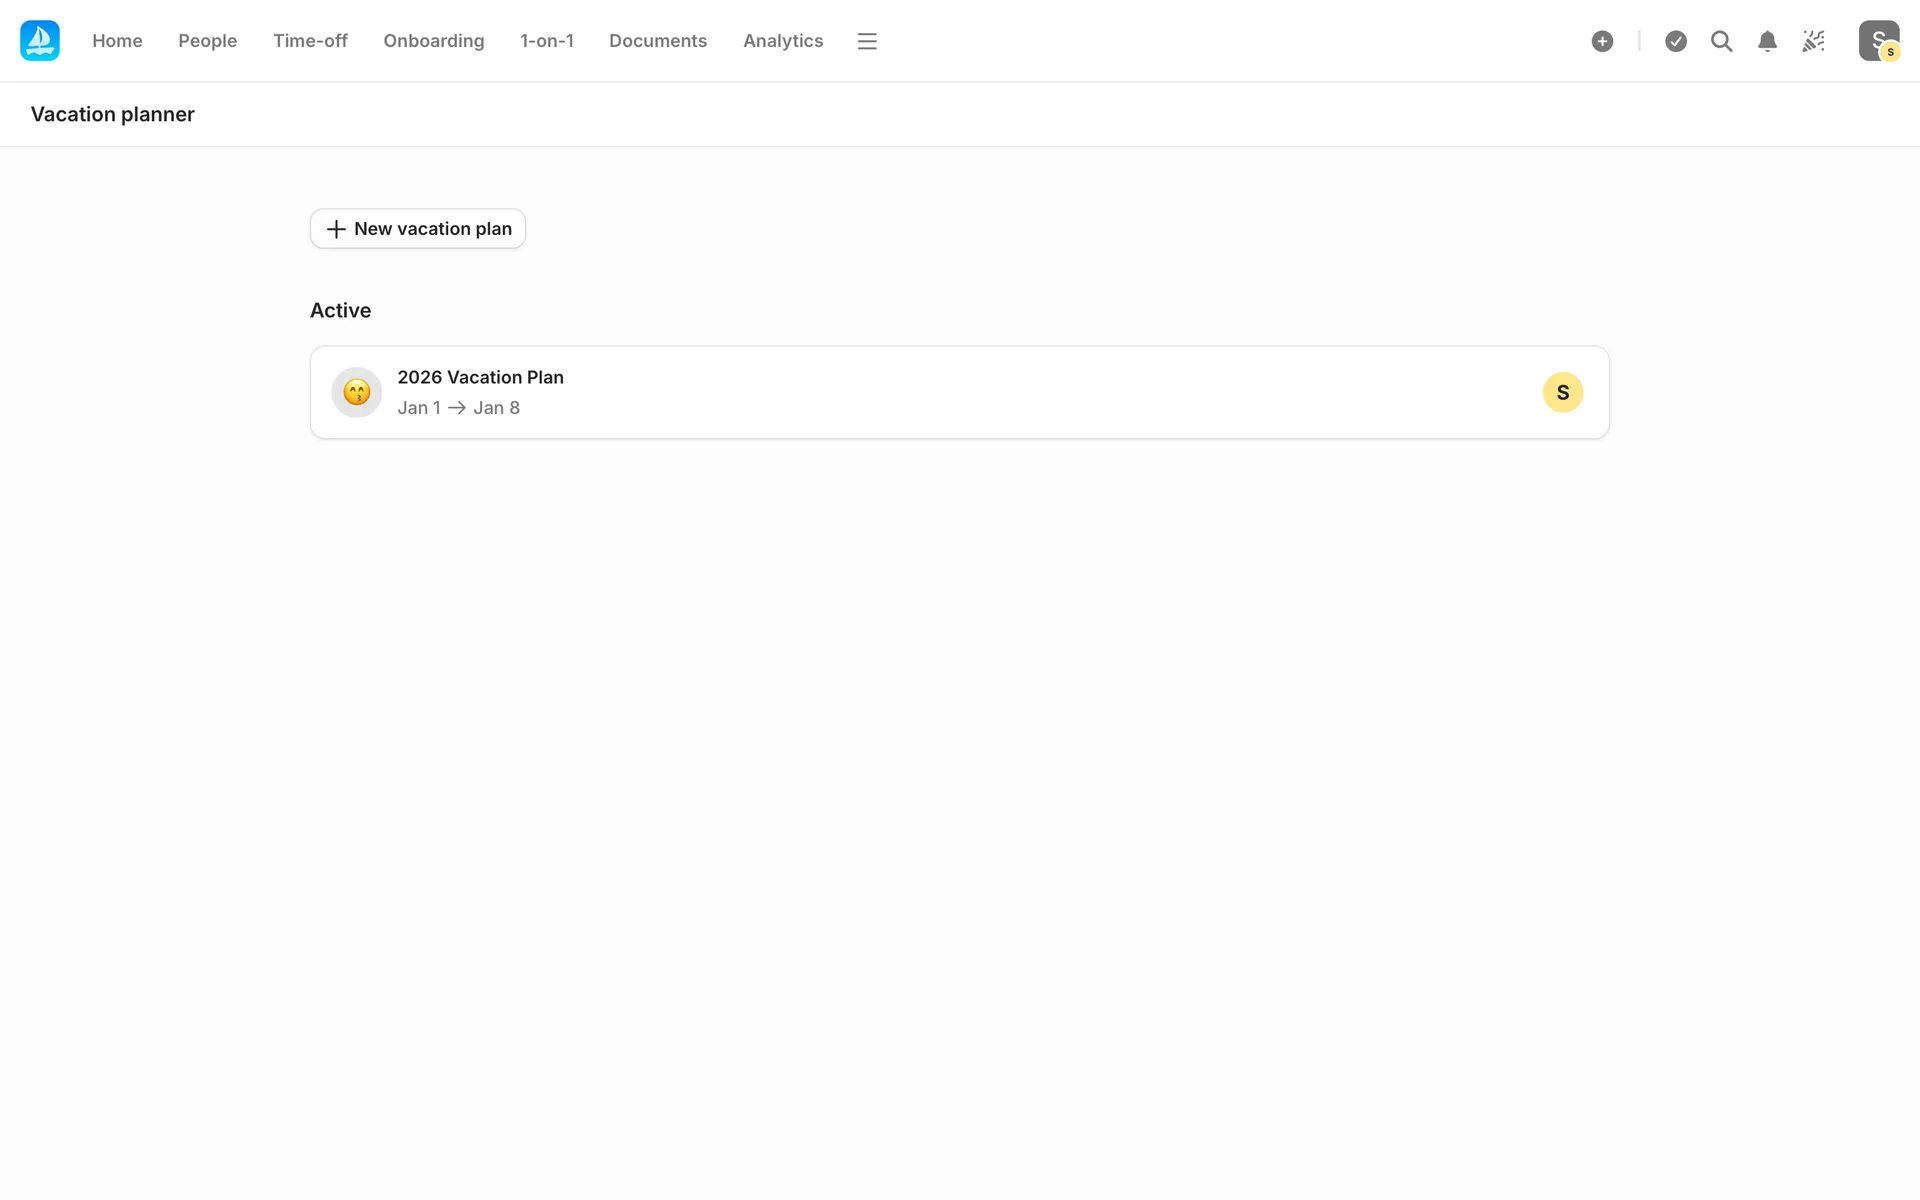Click the plus quick-add icon
This screenshot has height=1200, width=1920.
pyautogui.click(x=1602, y=41)
